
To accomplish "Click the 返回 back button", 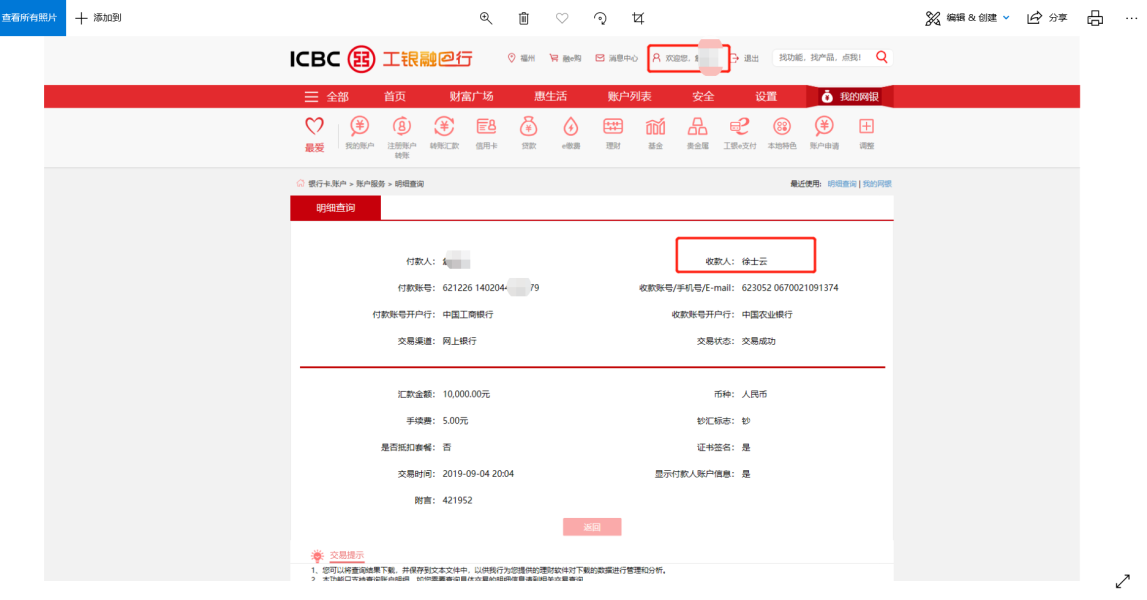I will click(x=592, y=527).
